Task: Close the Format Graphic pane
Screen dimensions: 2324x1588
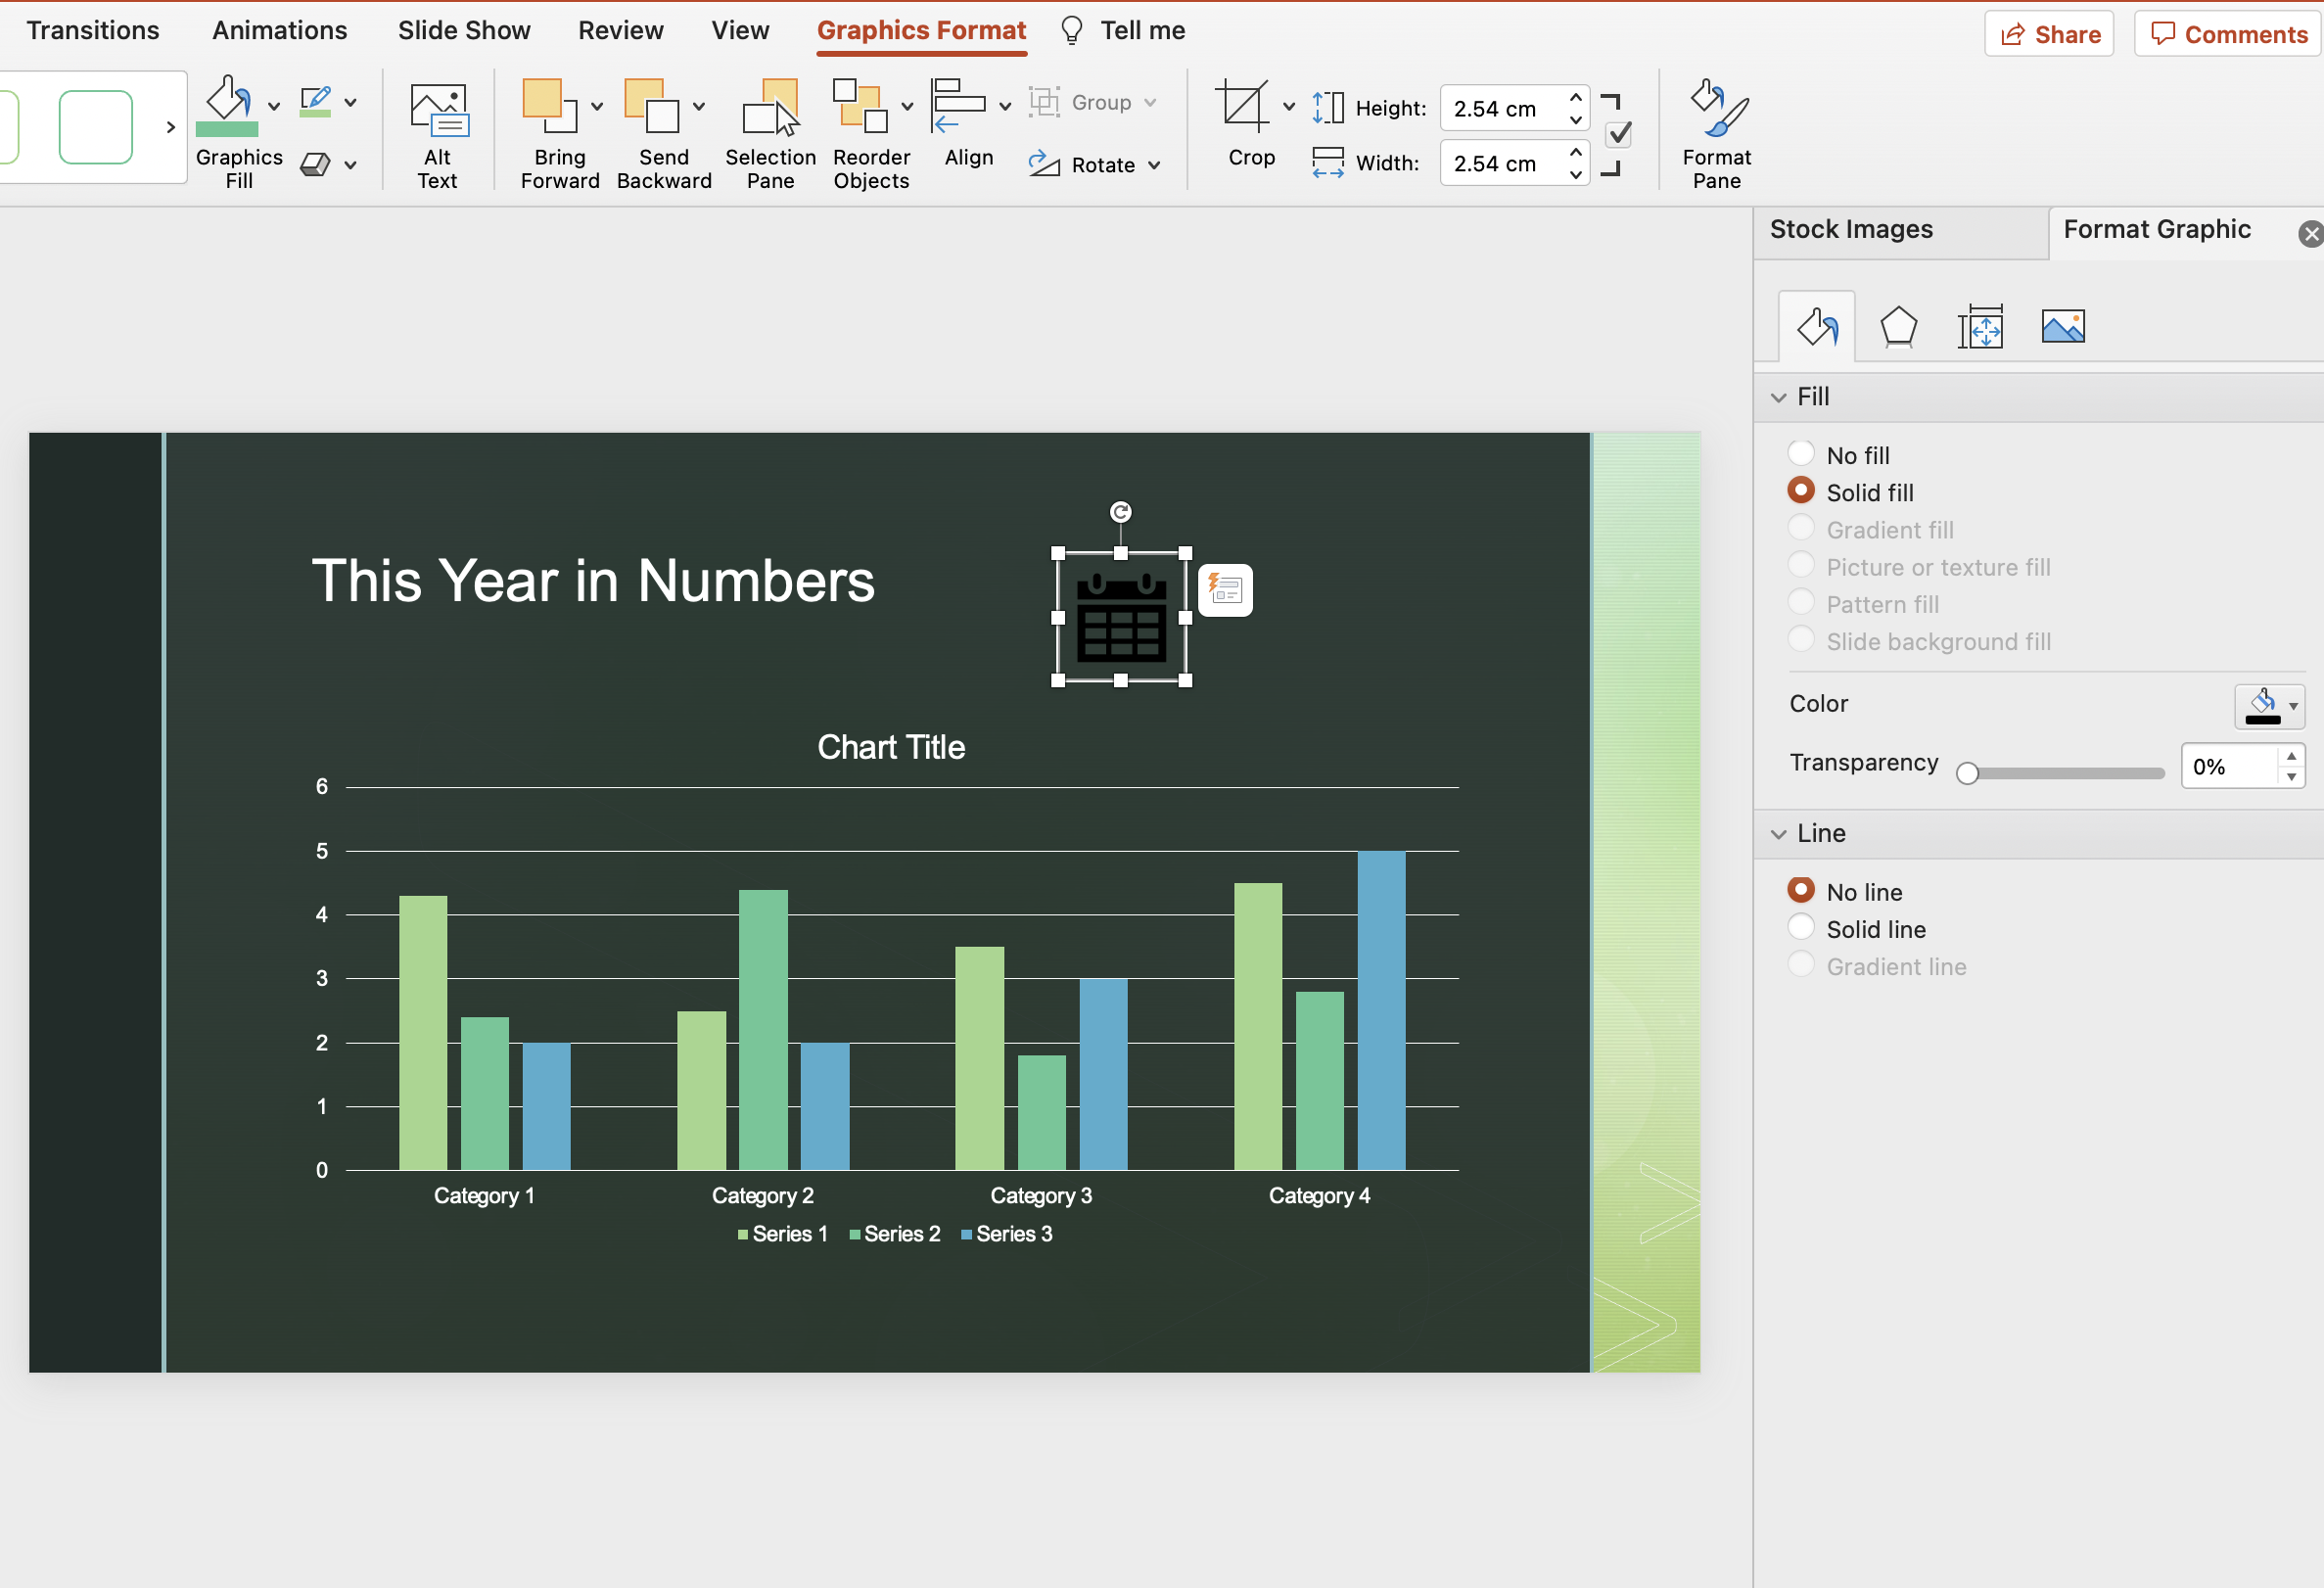Action: point(2309,234)
